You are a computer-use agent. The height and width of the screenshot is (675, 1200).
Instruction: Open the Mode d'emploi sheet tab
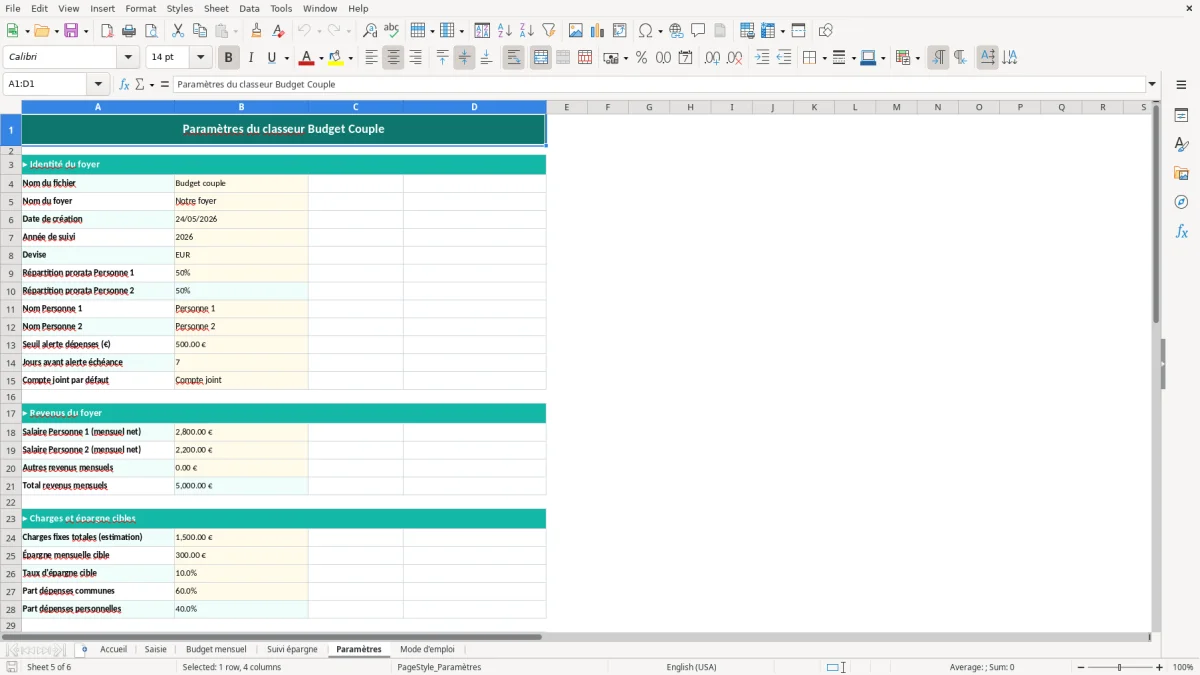tap(427, 650)
